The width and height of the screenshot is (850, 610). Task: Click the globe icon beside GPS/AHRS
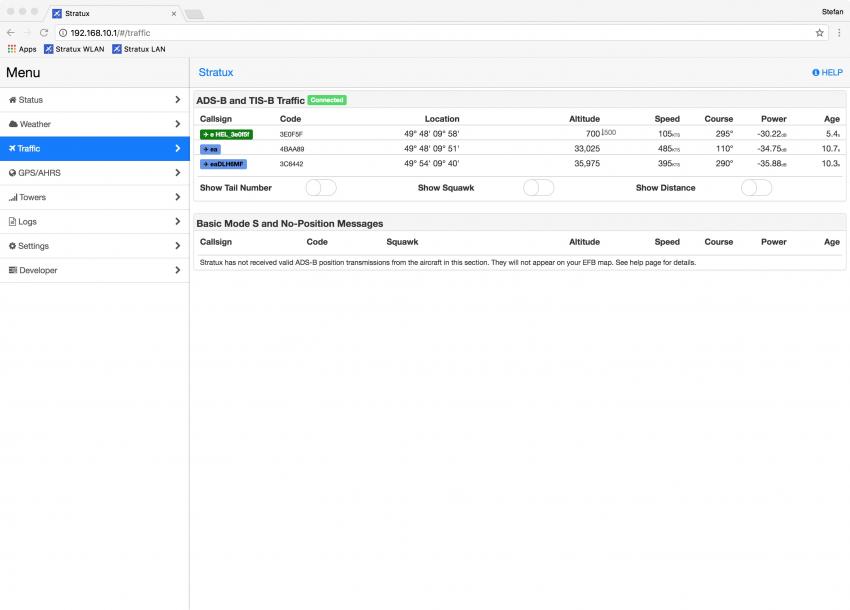(12, 173)
